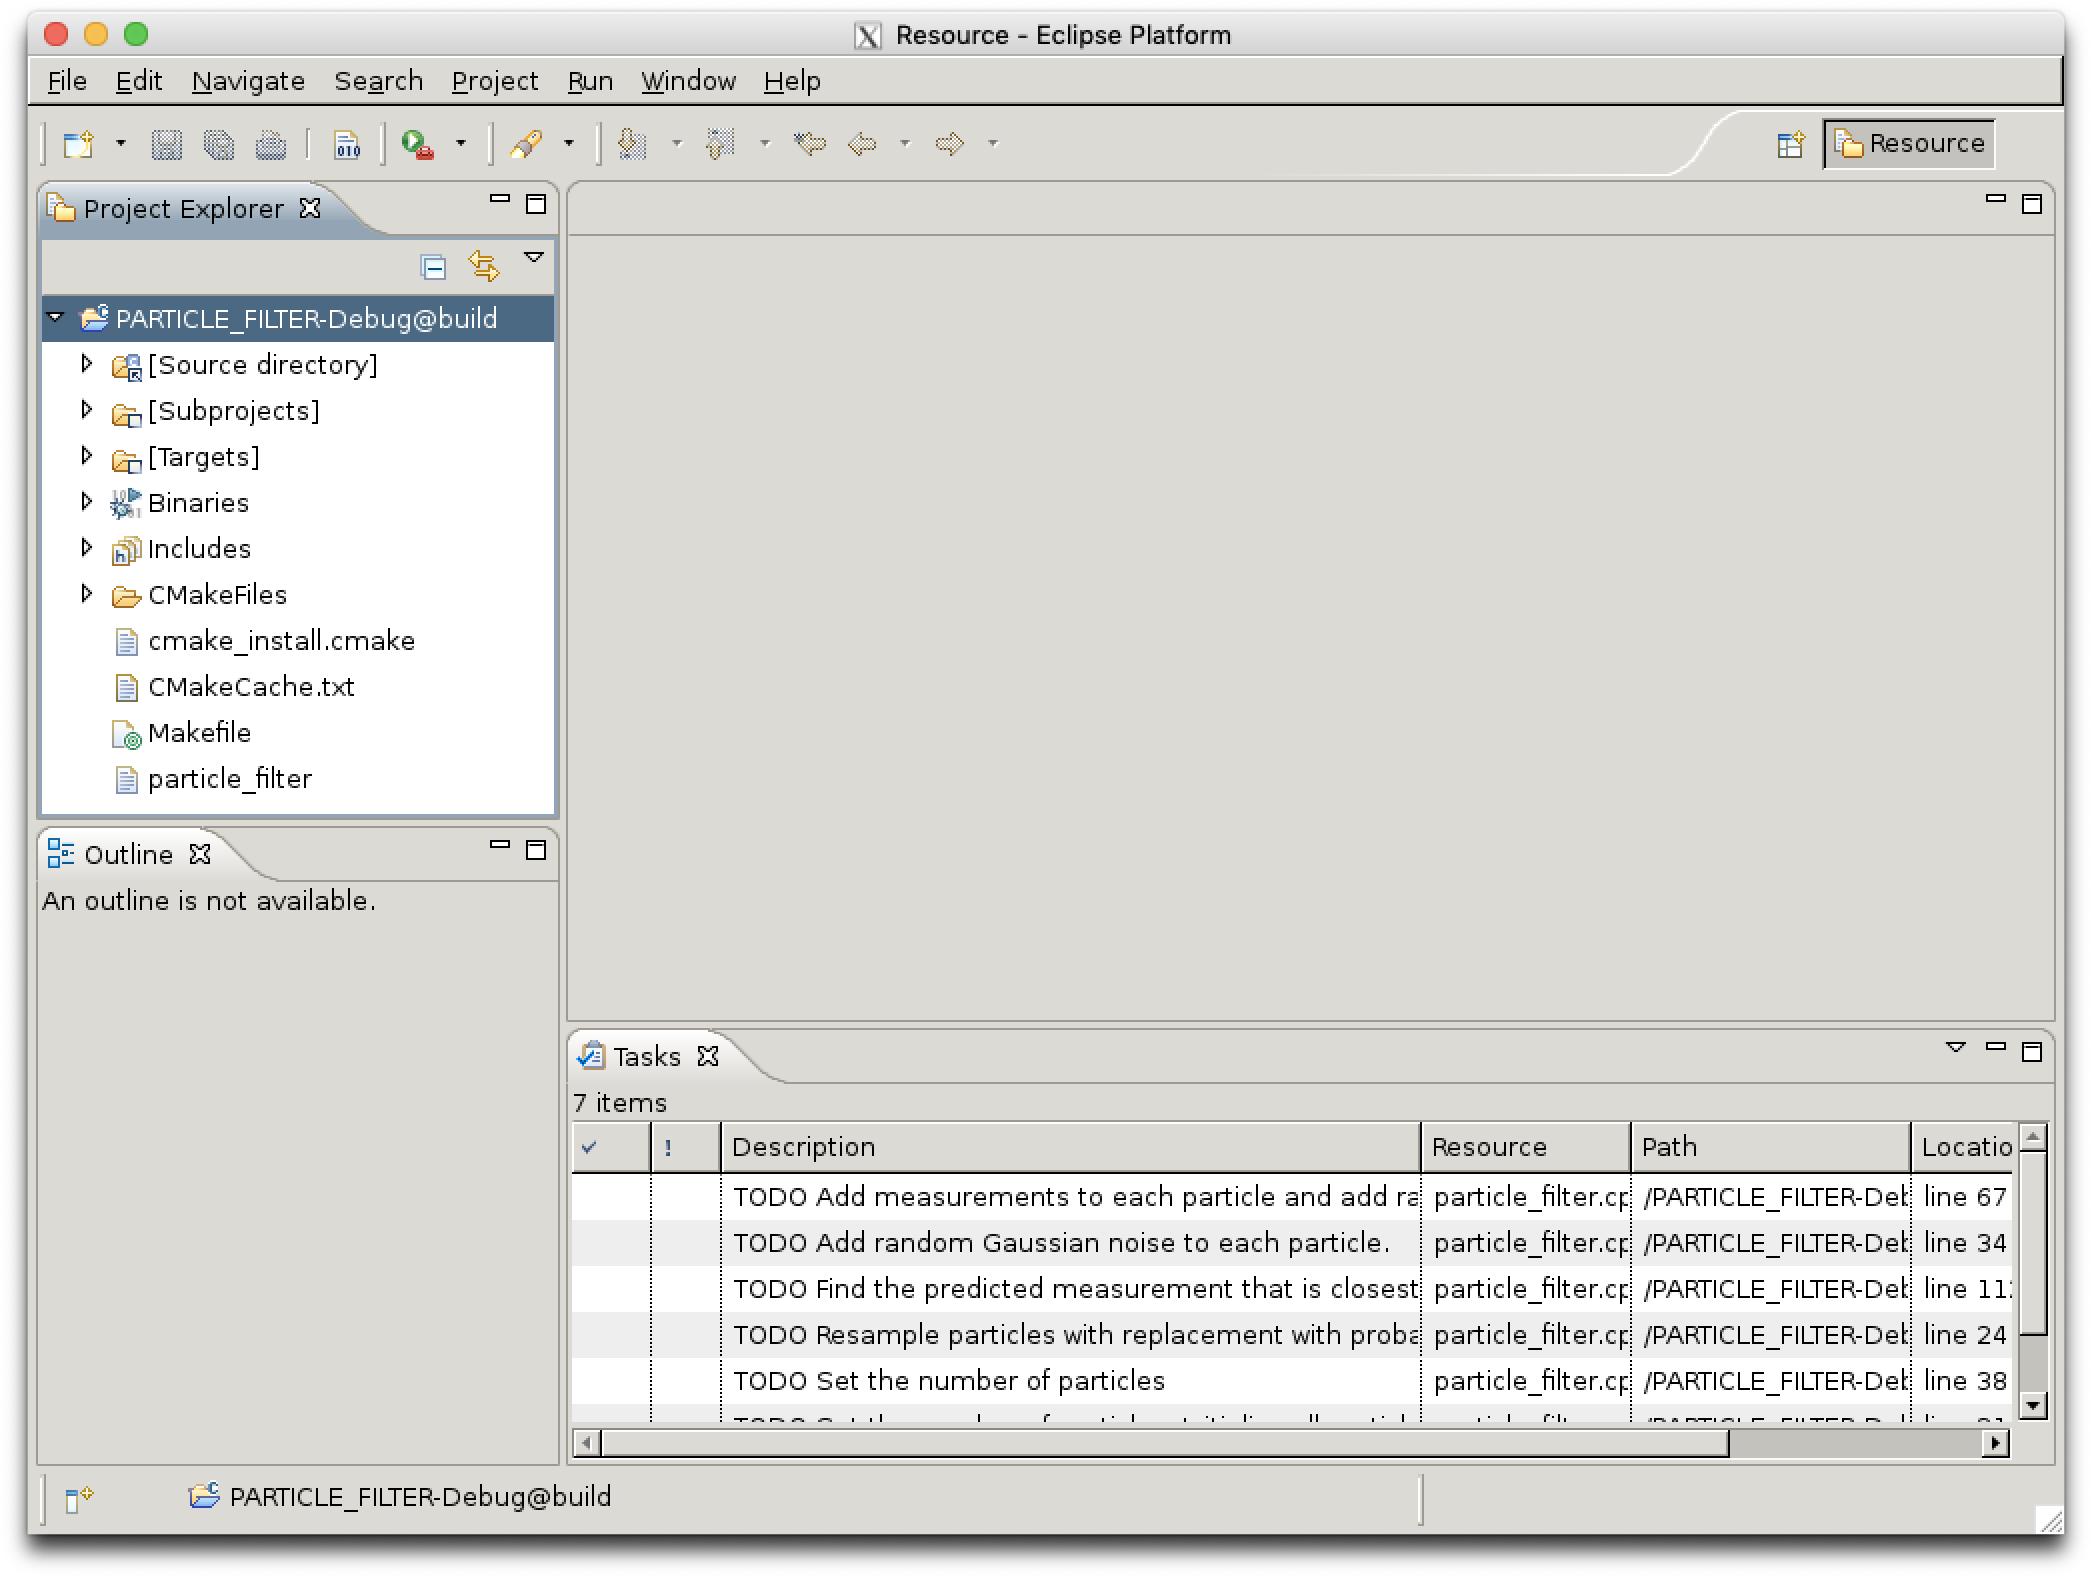The image size is (2092, 1578).
Task: Click the flashlight Search toolbar icon
Action: 527,145
